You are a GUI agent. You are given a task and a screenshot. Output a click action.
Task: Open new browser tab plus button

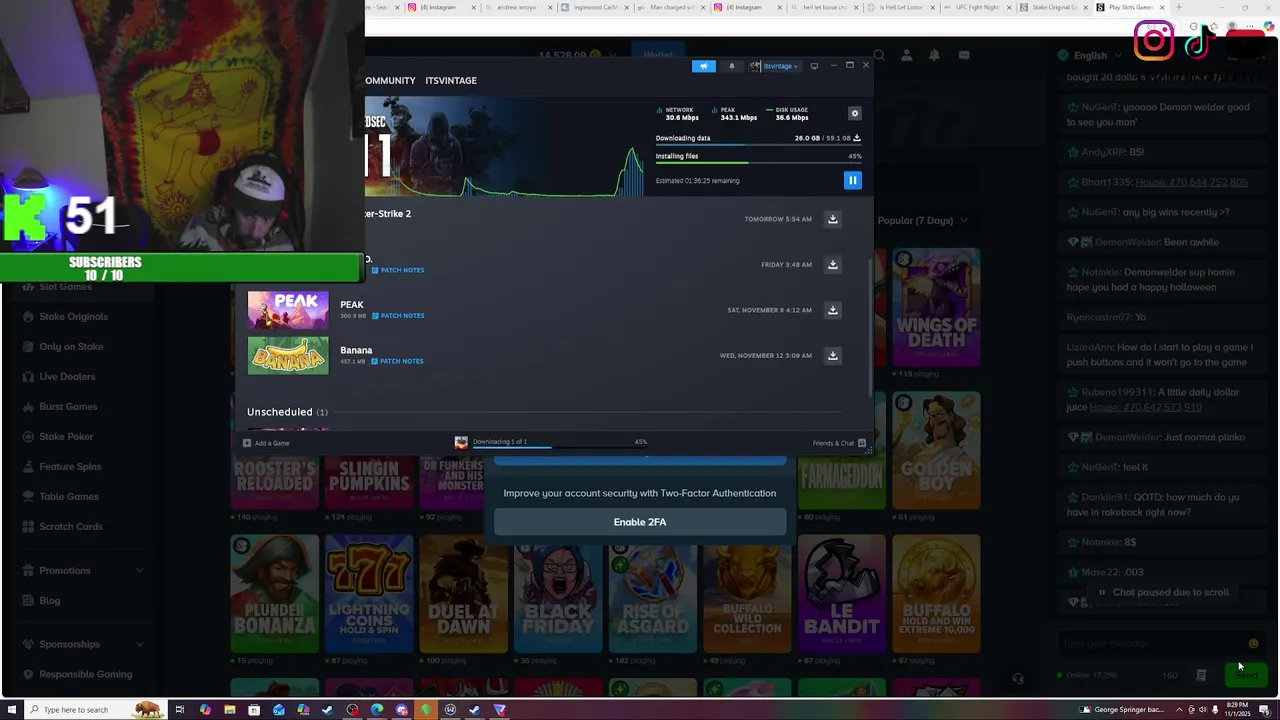[x=1178, y=7]
